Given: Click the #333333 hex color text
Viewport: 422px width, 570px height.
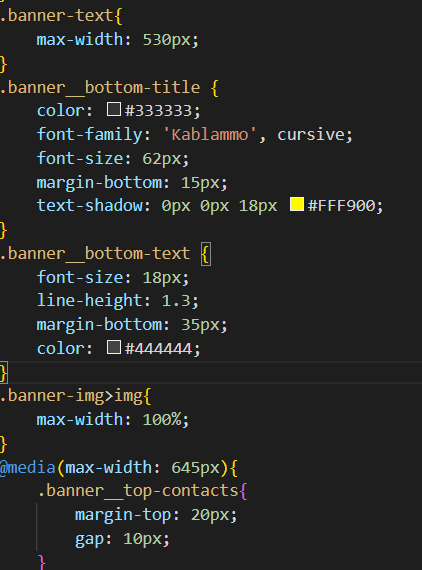Looking at the screenshot, I should click(x=158, y=111).
